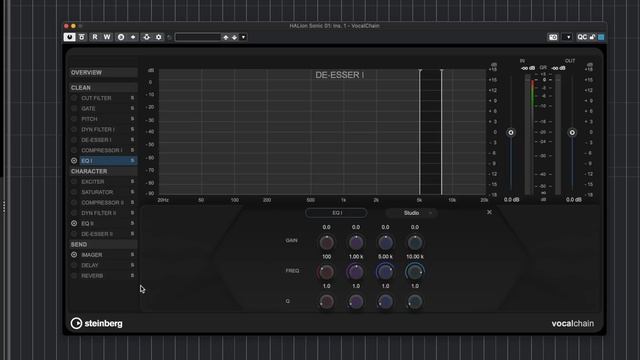Load previous preset with up arrow
The width and height of the screenshot is (640, 360).
(x=226, y=37)
